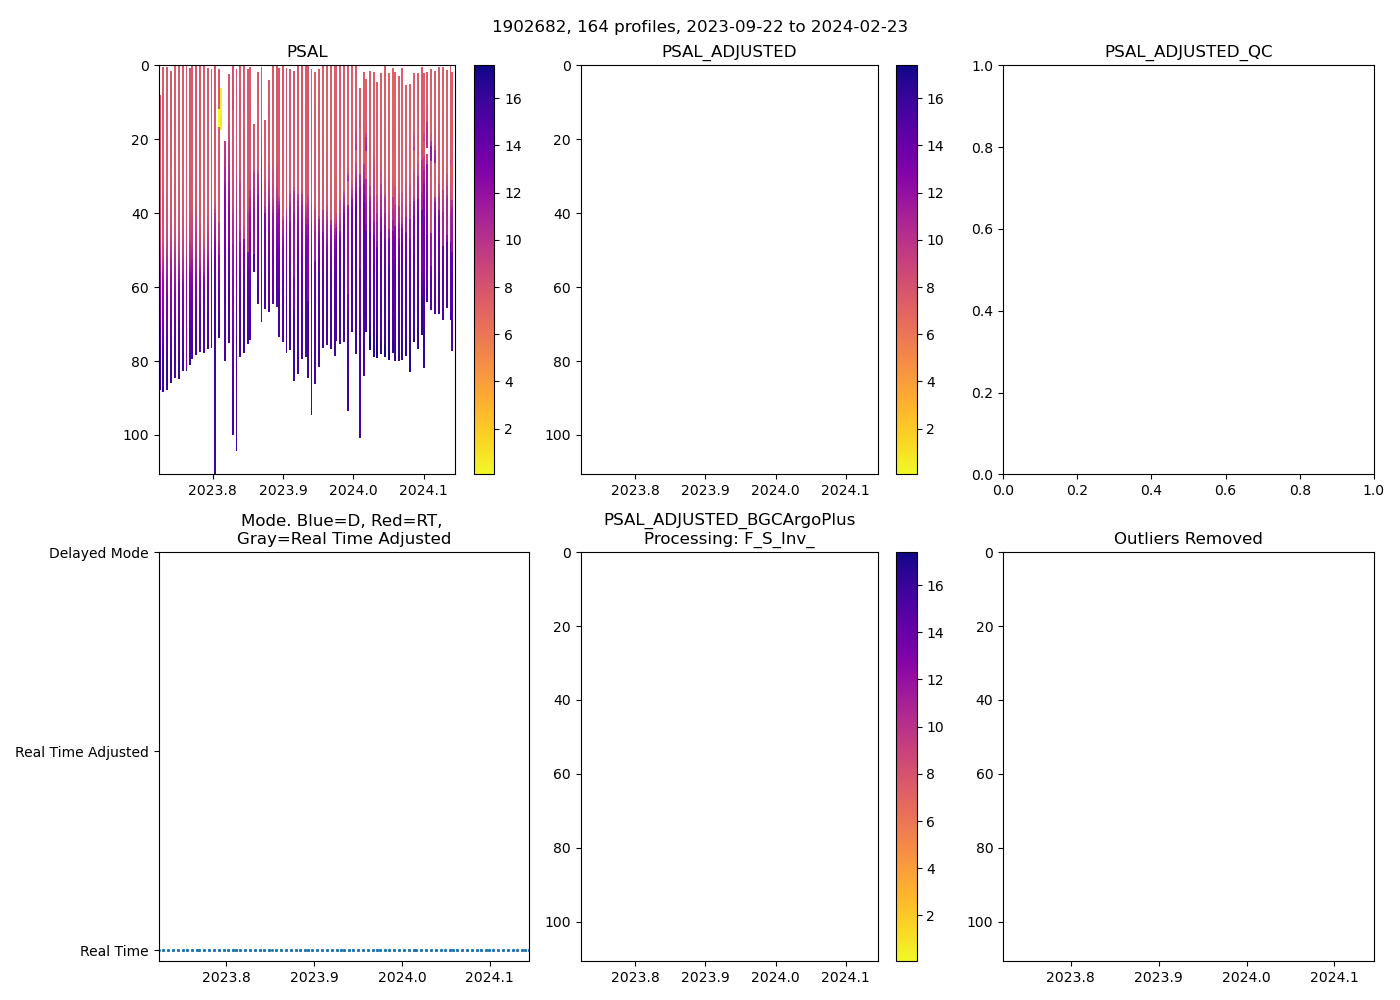Click the "Delayed Mode" y-axis label

(98, 553)
